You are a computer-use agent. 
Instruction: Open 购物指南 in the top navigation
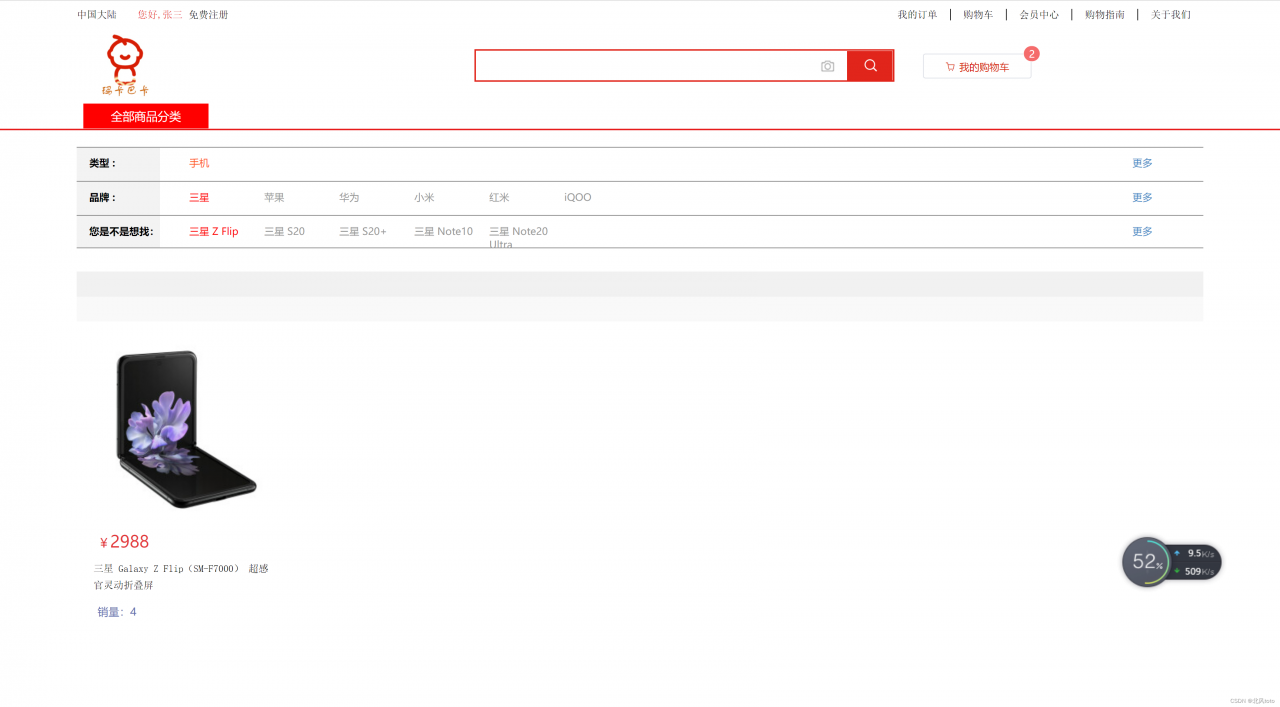pyautogui.click(x=1105, y=15)
